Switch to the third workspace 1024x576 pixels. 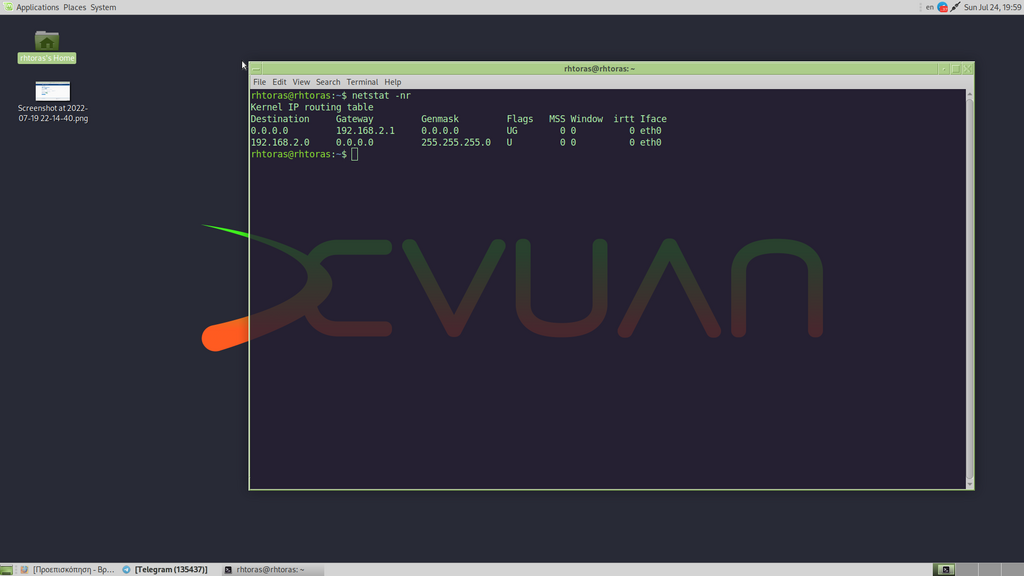989,569
